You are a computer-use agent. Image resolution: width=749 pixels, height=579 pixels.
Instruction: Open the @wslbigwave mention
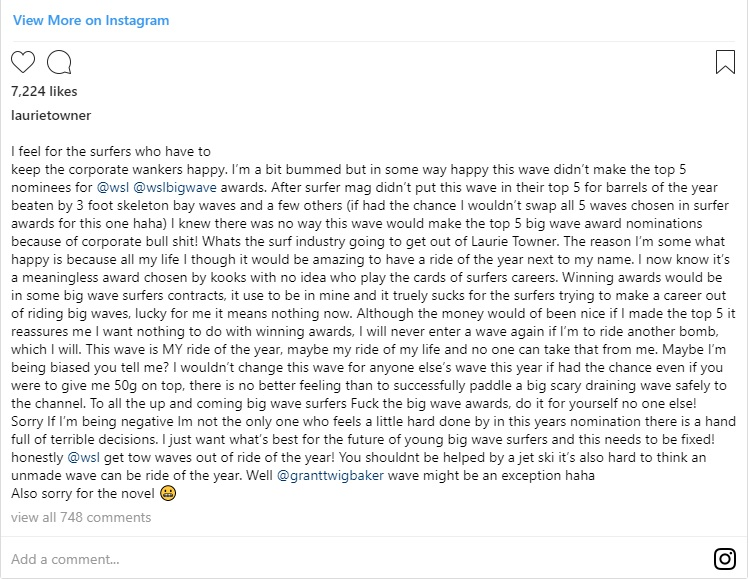pyautogui.click(x=175, y=187)
